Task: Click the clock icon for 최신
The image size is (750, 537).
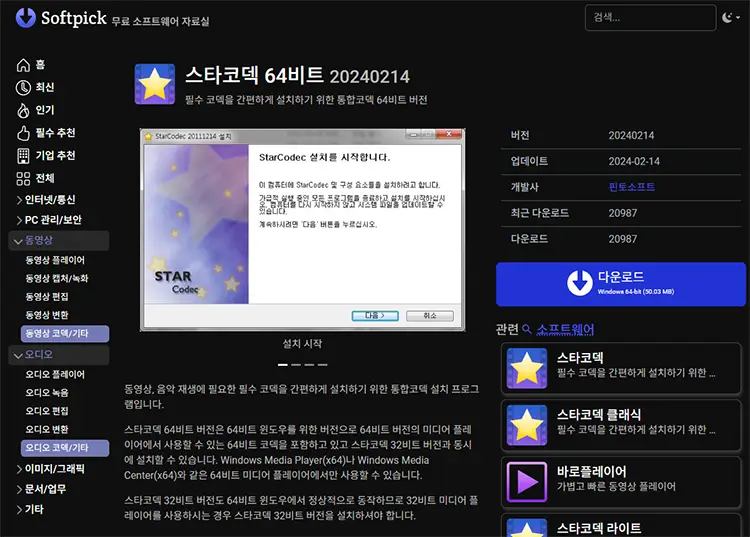Action: click(x=23, y=88)
